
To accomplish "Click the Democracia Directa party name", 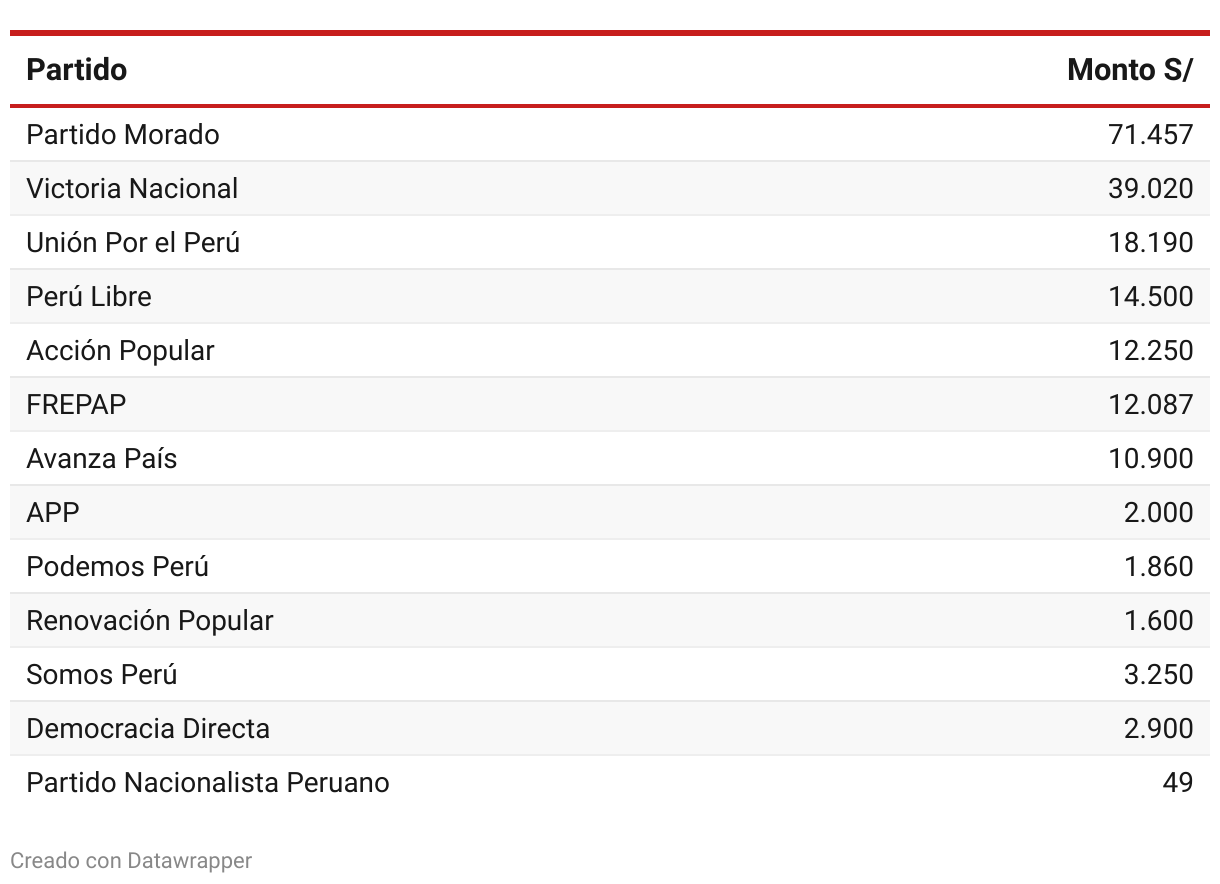I will tap(148, 729).
